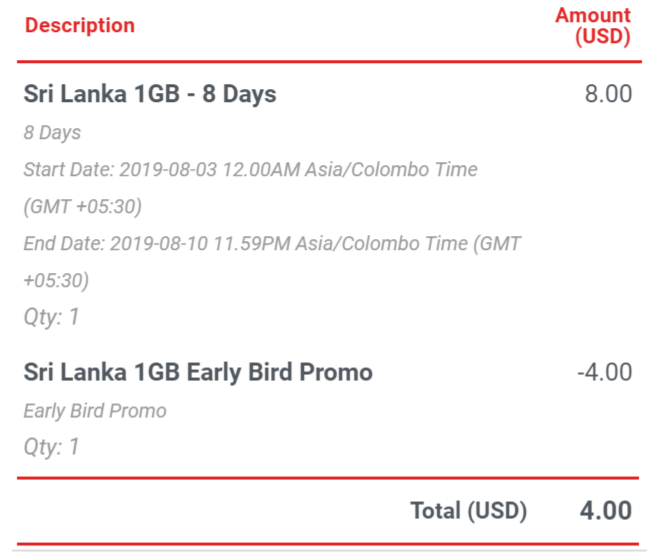Click the Amount (USD) column header

593,26
